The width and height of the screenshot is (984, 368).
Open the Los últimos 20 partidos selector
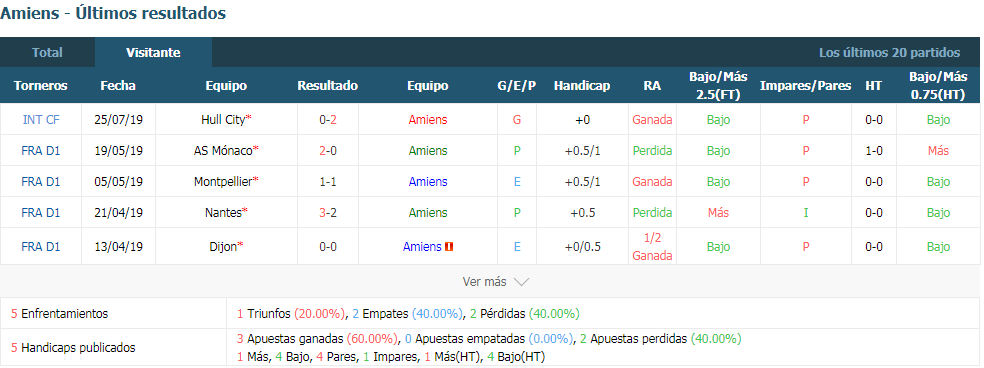pos(889,53)
